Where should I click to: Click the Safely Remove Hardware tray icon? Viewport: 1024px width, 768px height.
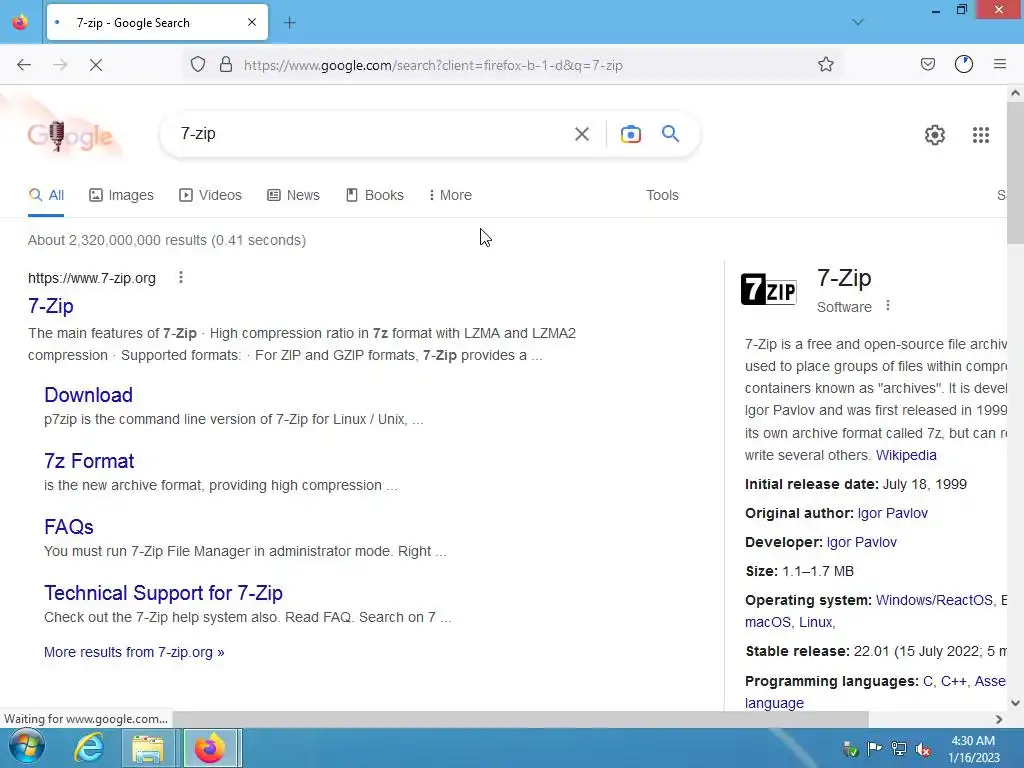tap(850, 749)
